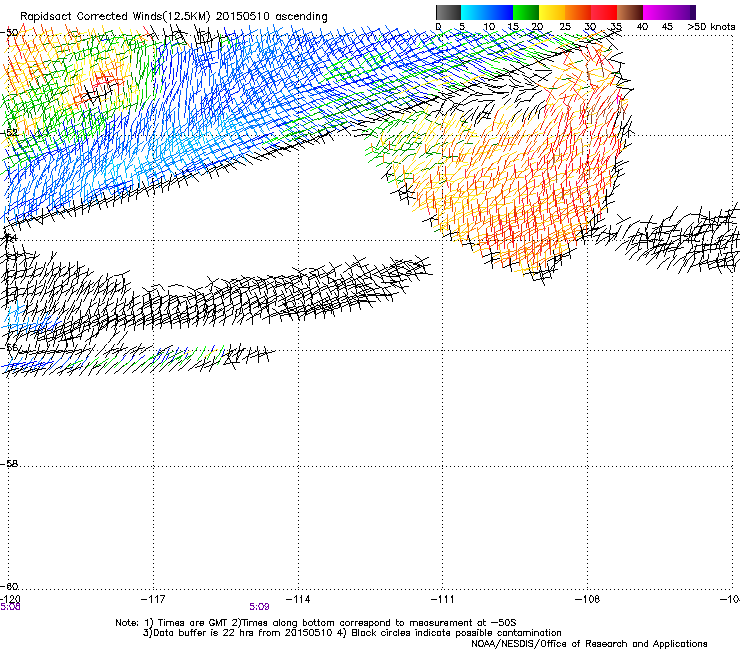Click the longitude label '-111'

tap(443, 599)
